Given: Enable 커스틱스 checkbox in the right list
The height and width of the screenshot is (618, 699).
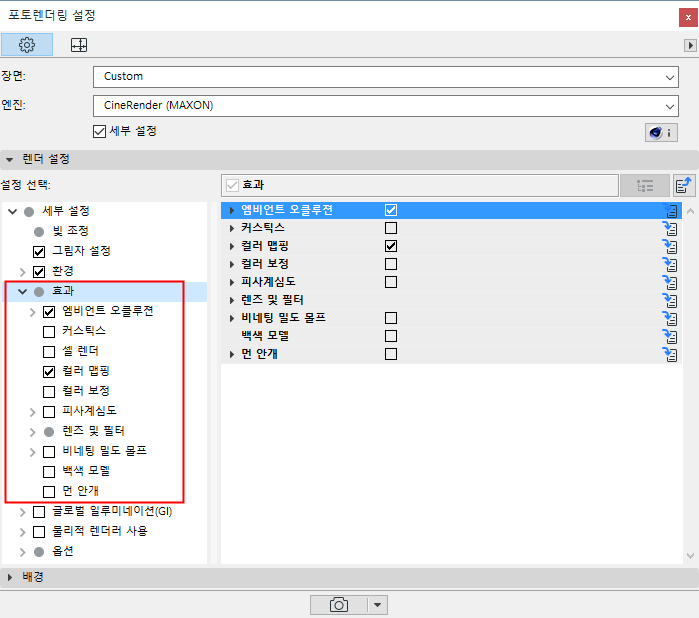Looking at the screenshot, I should 391,228.
